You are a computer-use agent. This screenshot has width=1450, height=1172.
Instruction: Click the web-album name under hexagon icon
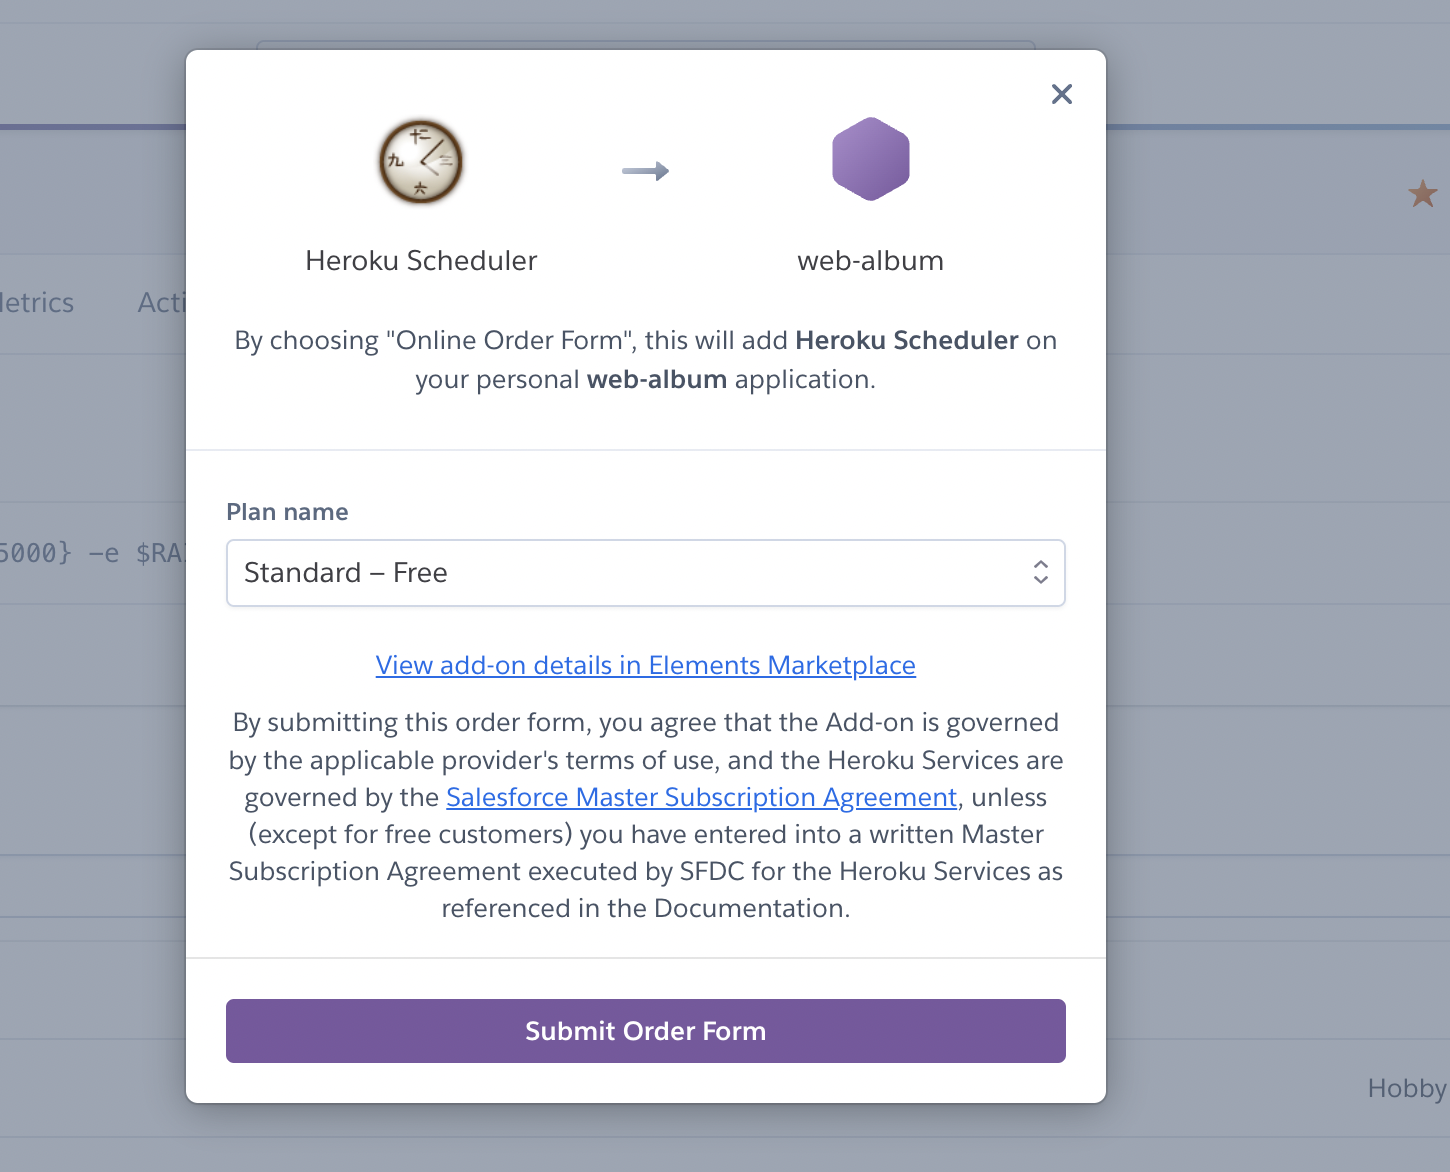(870, 261)
